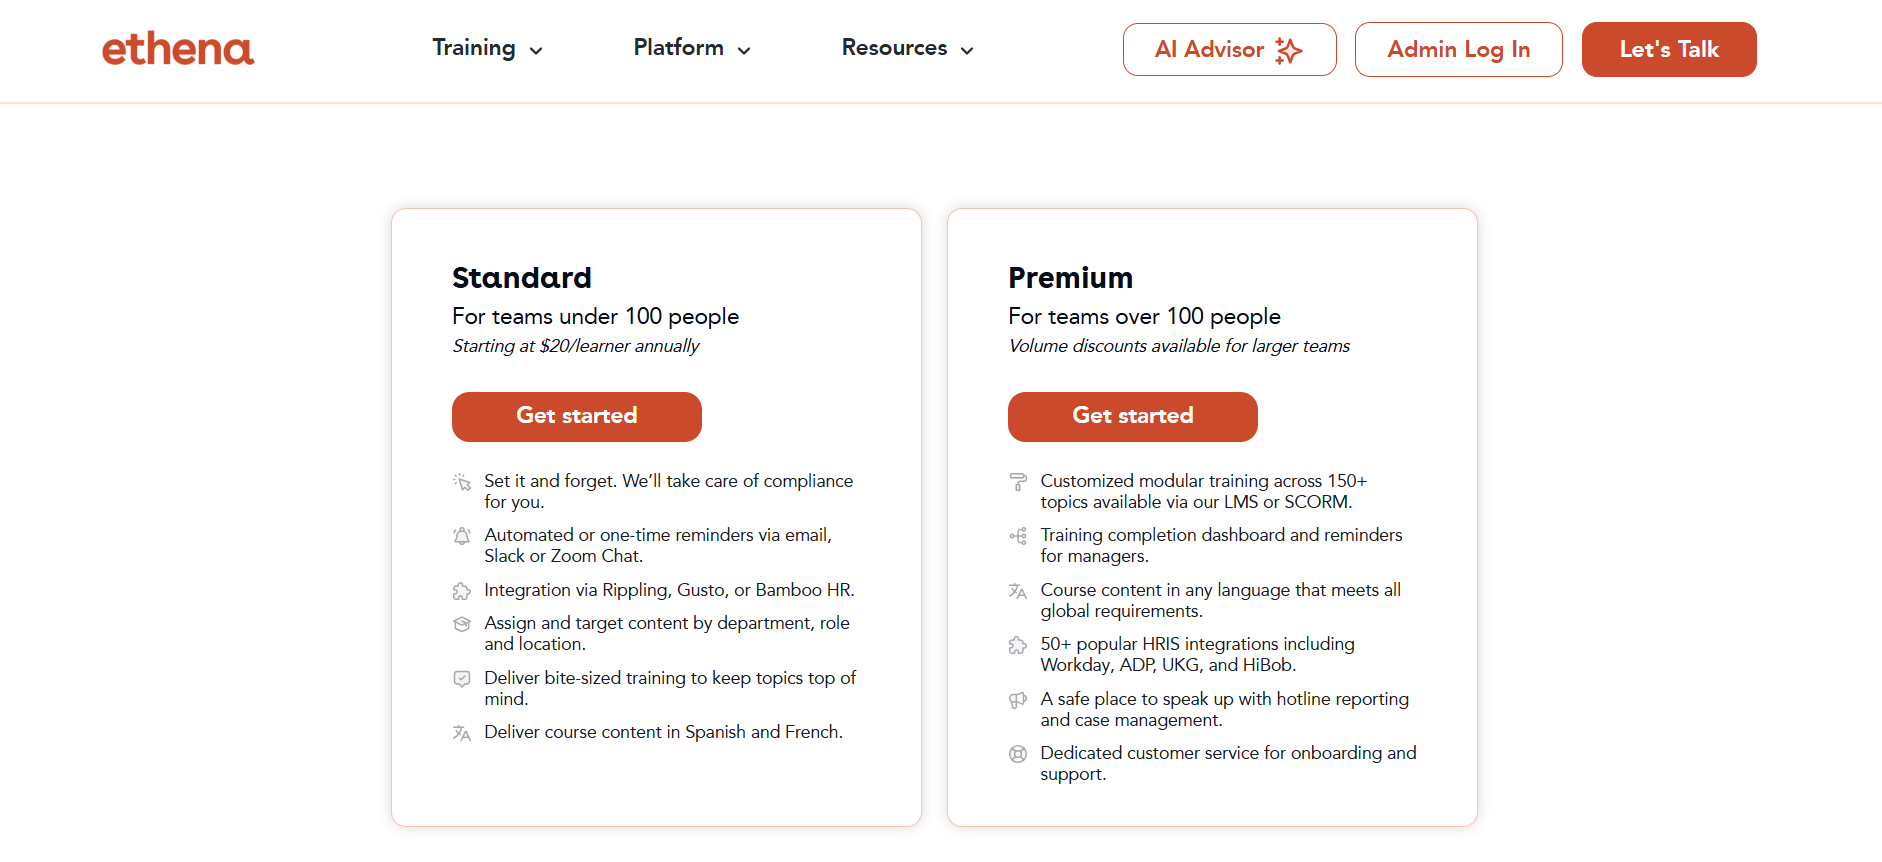Click the lifebuoy icon for dedicated customer service

pyautogui.click(x=1018, y=754)
